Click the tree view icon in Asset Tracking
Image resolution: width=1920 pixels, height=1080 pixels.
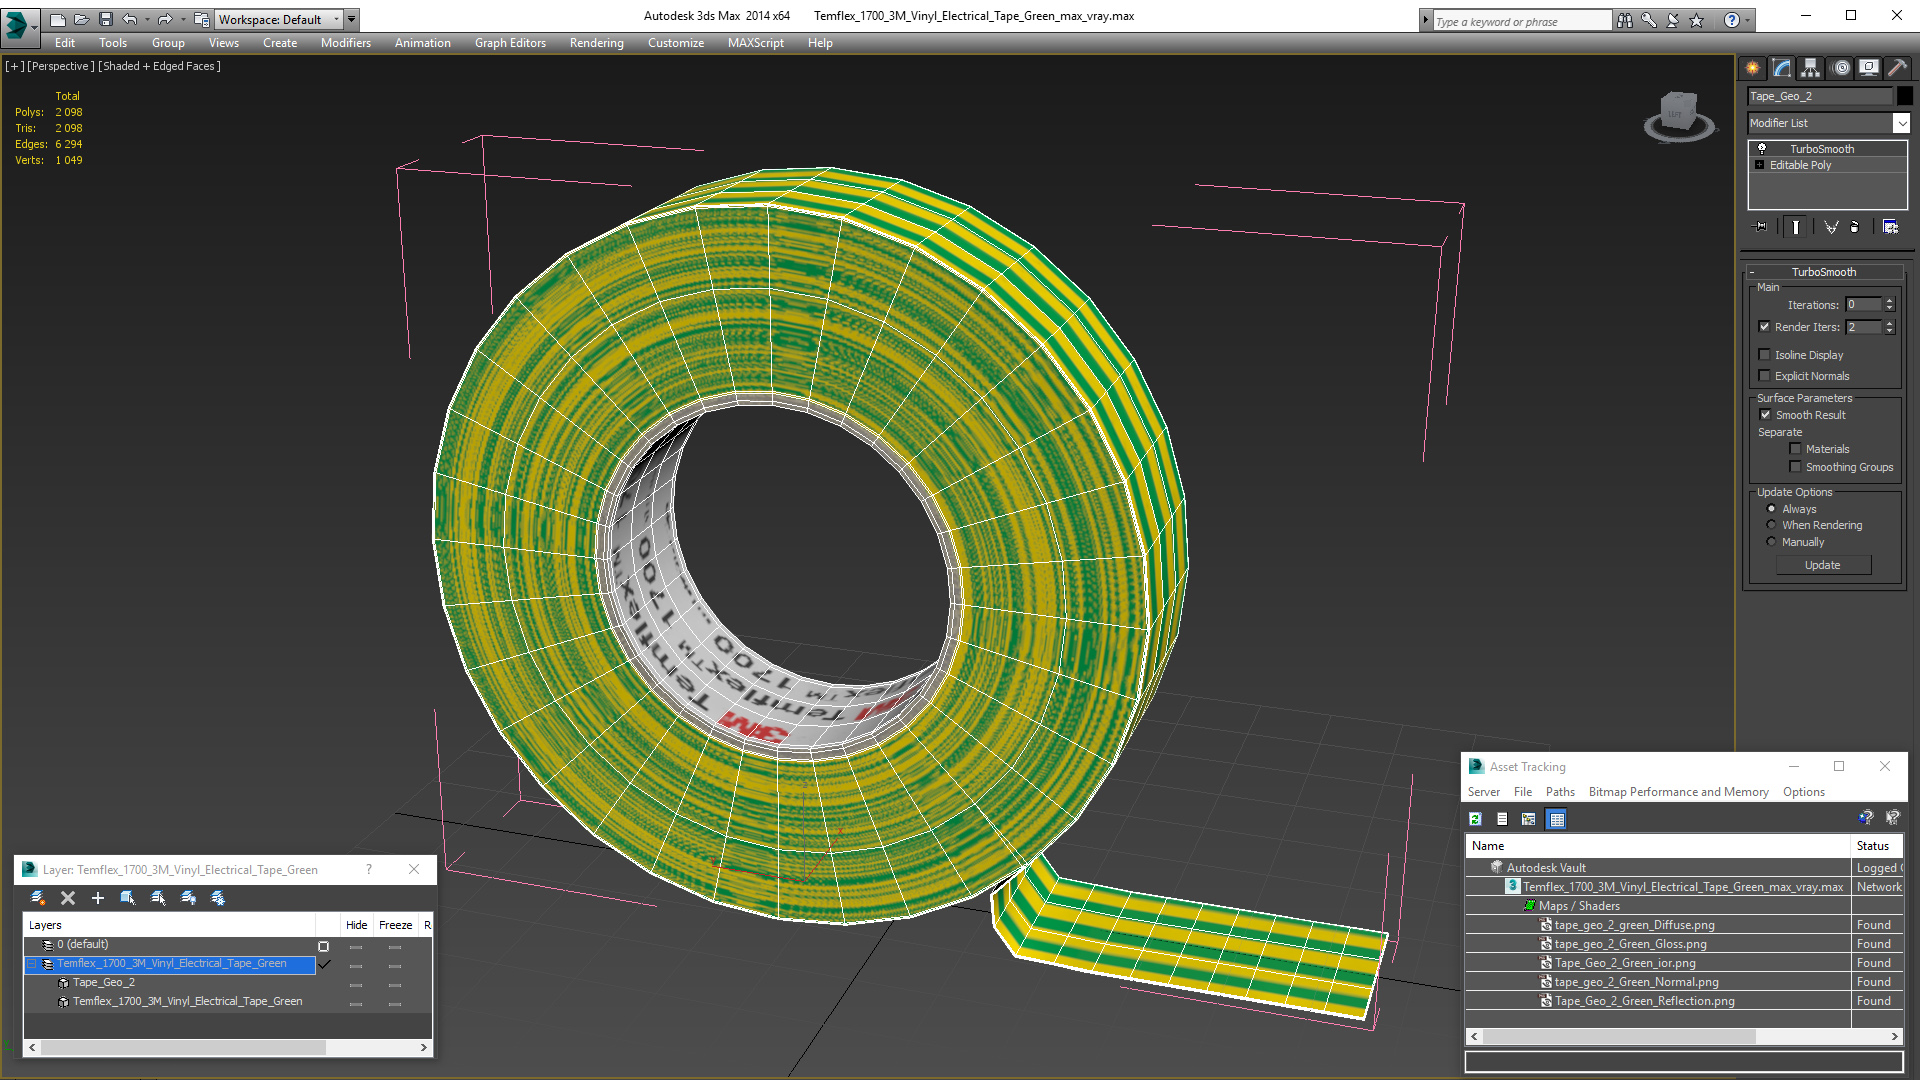[x=1529, y=819]
